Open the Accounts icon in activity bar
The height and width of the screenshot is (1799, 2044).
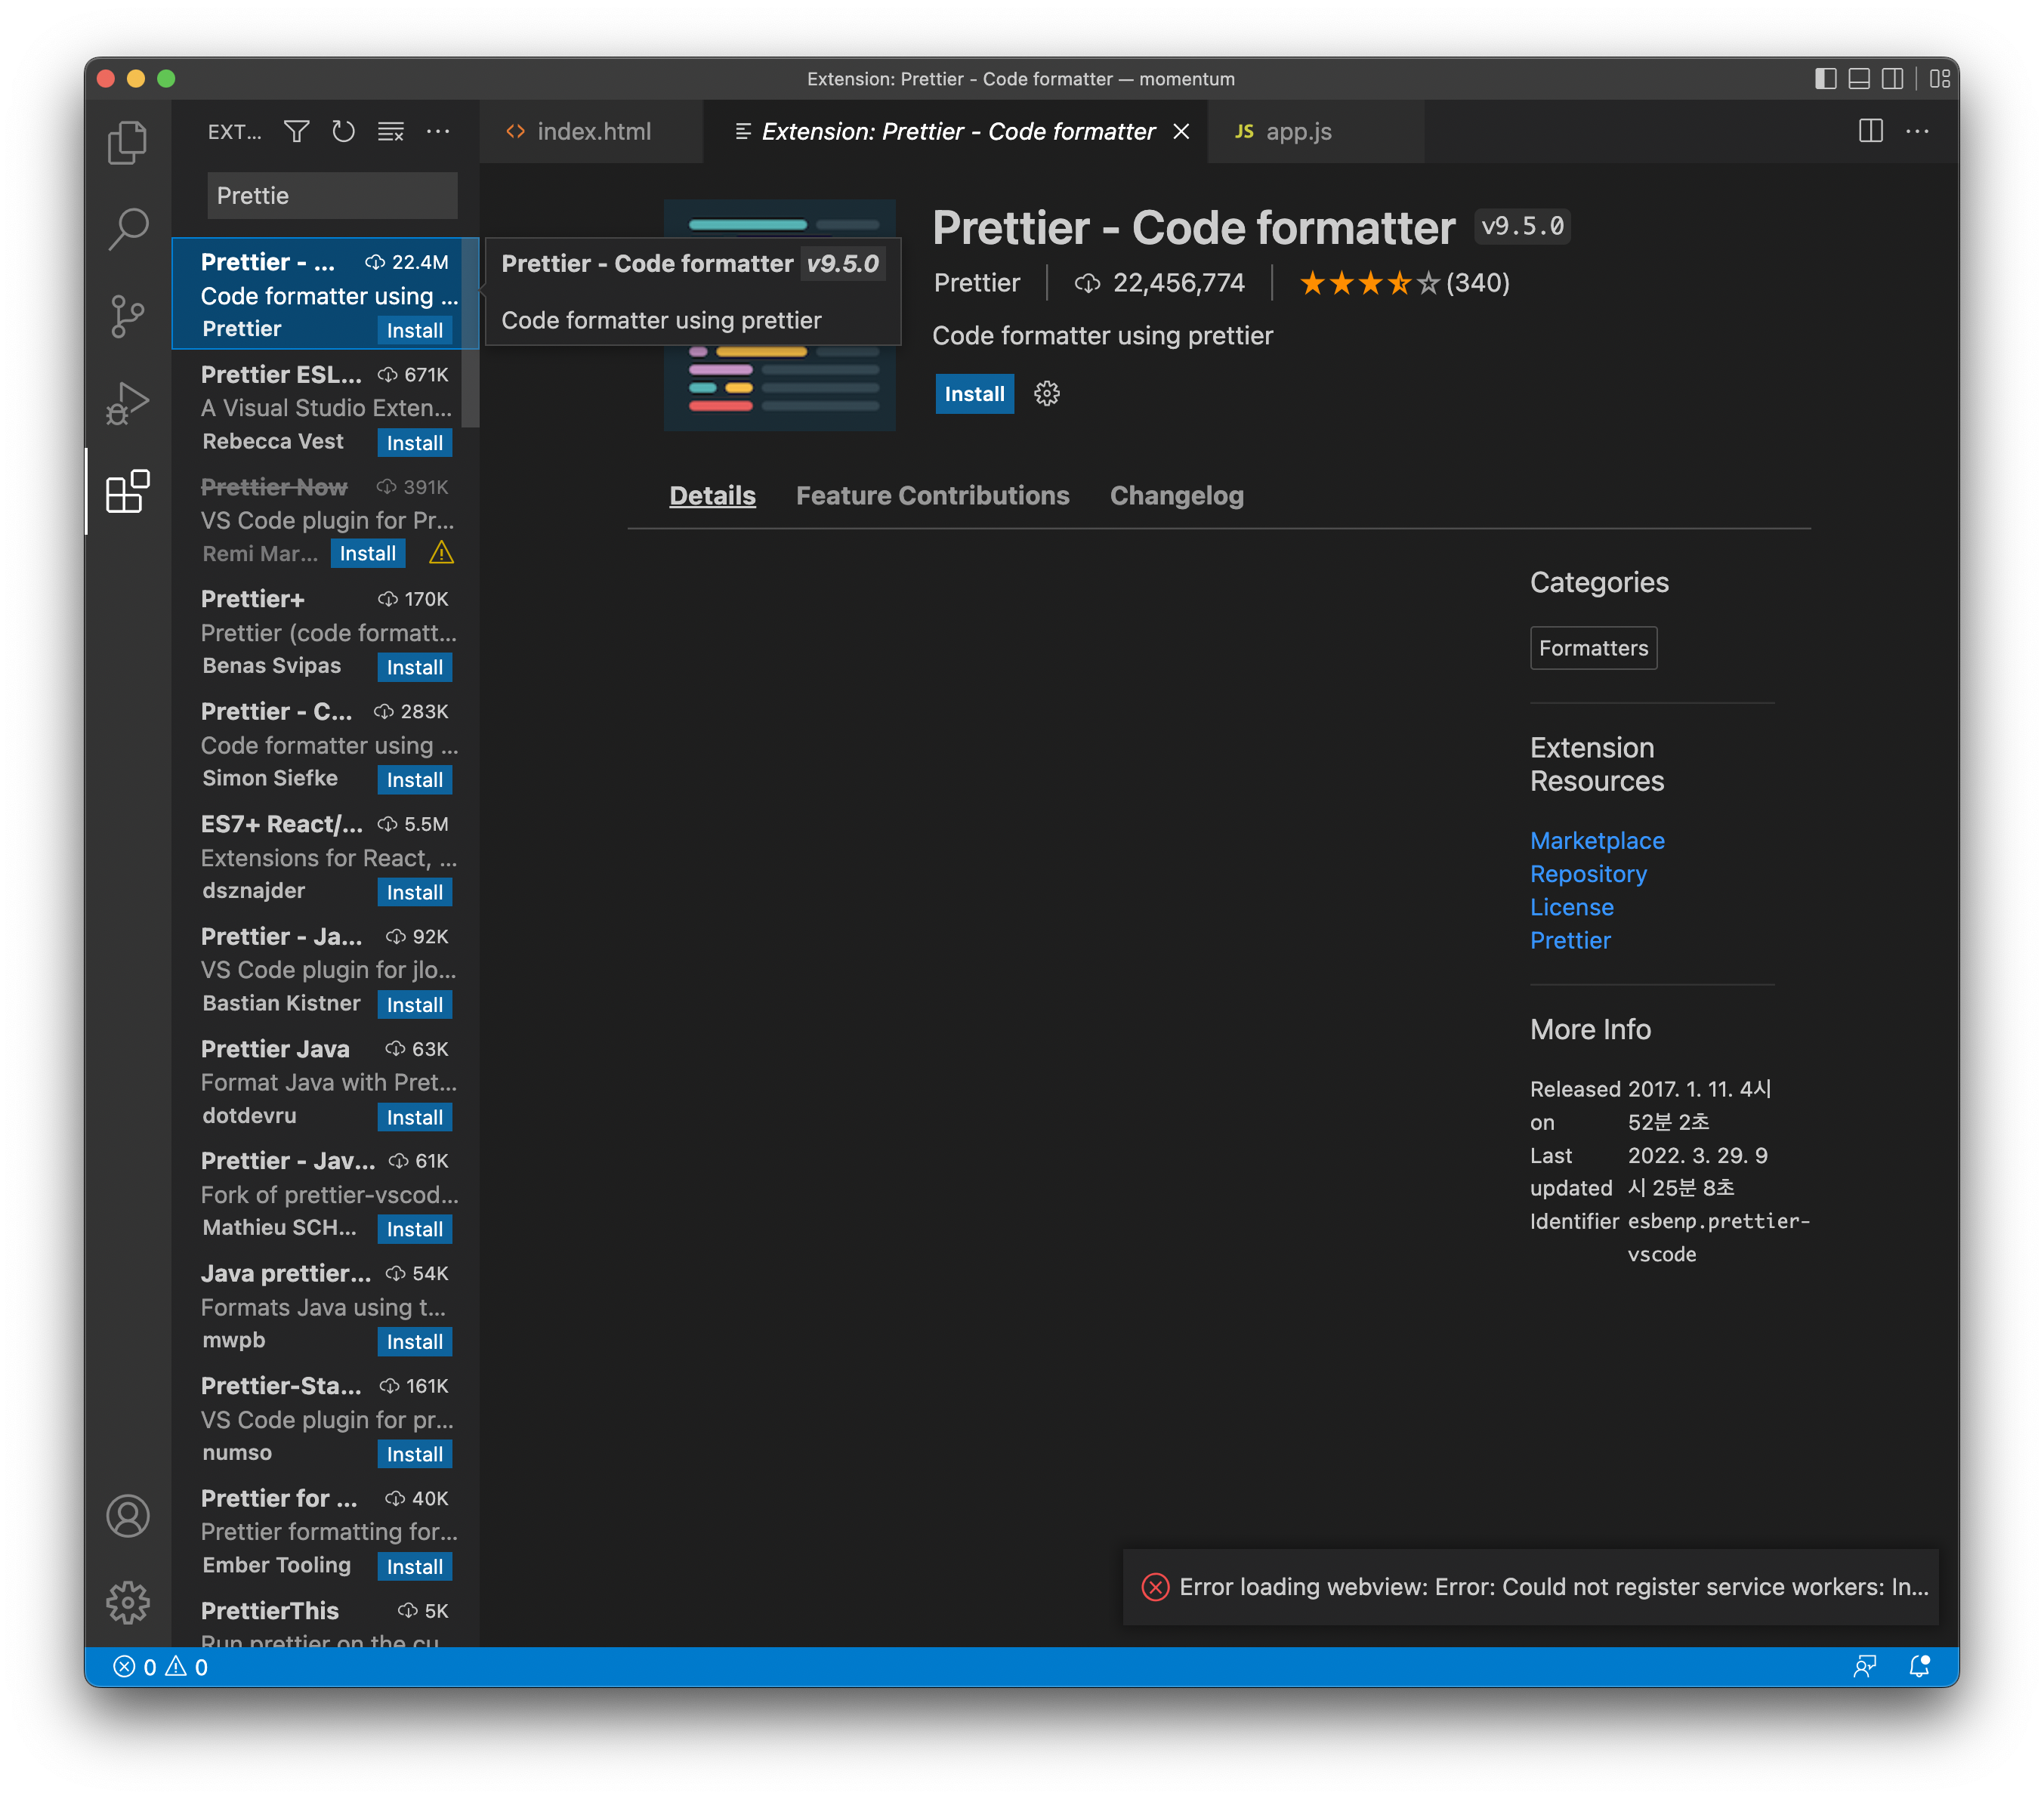pos(127,1516)
